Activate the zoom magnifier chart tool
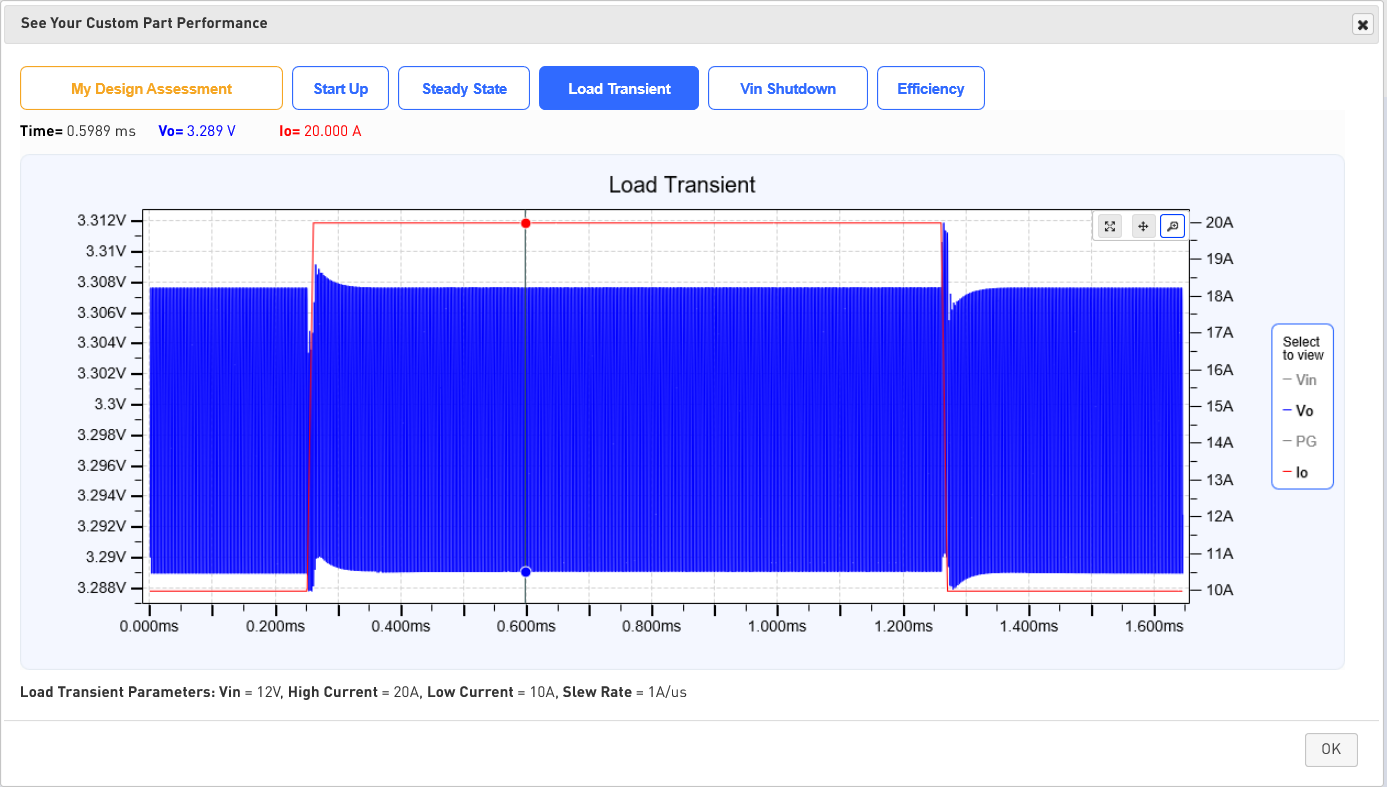 [x=1173, y=226]
